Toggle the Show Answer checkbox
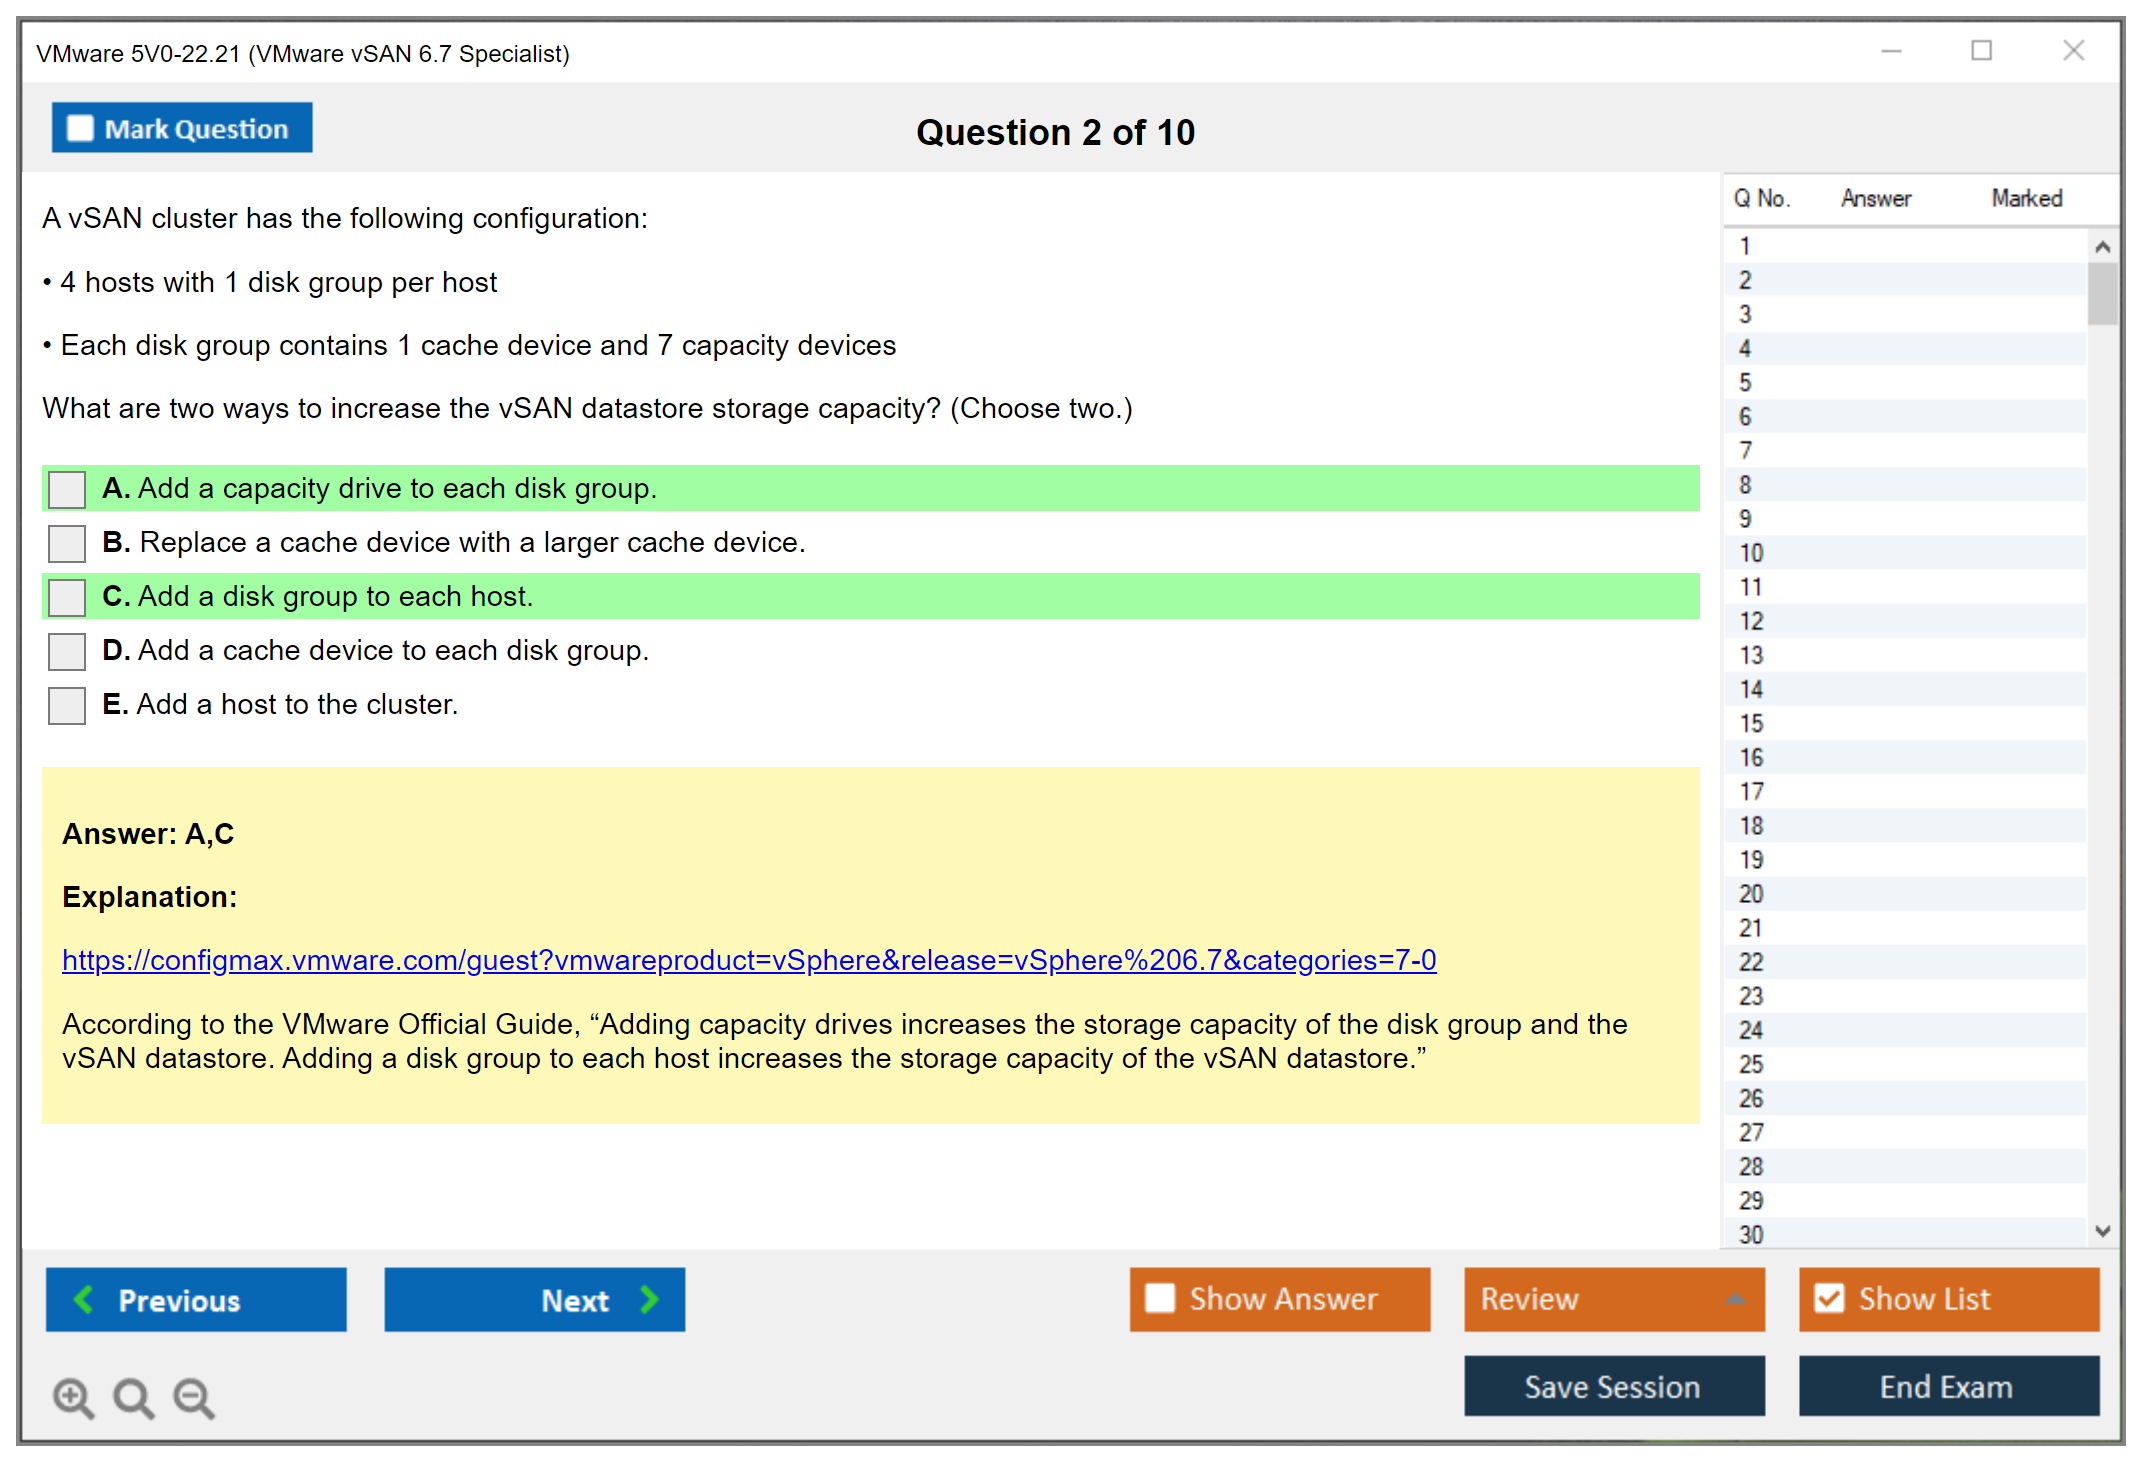The width and height of the screenshot is (2150, 1470). [1160, 1298]
